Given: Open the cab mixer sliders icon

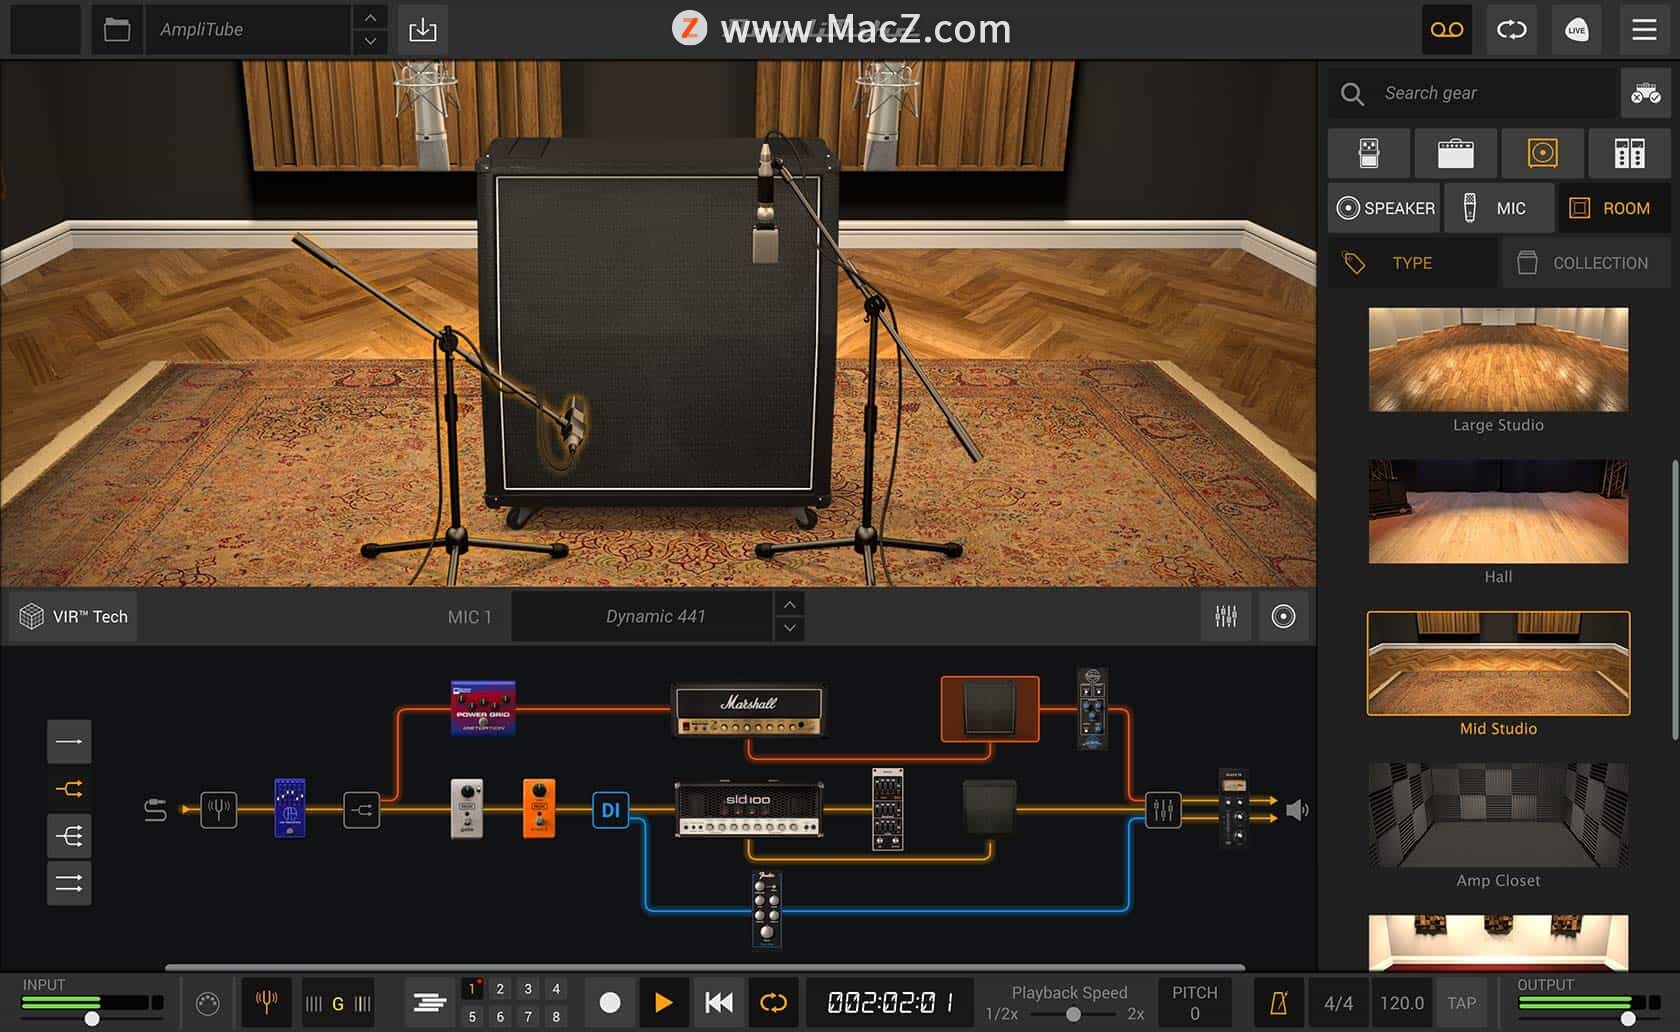Looking at the screenshot, I should tap(1226, 616).
